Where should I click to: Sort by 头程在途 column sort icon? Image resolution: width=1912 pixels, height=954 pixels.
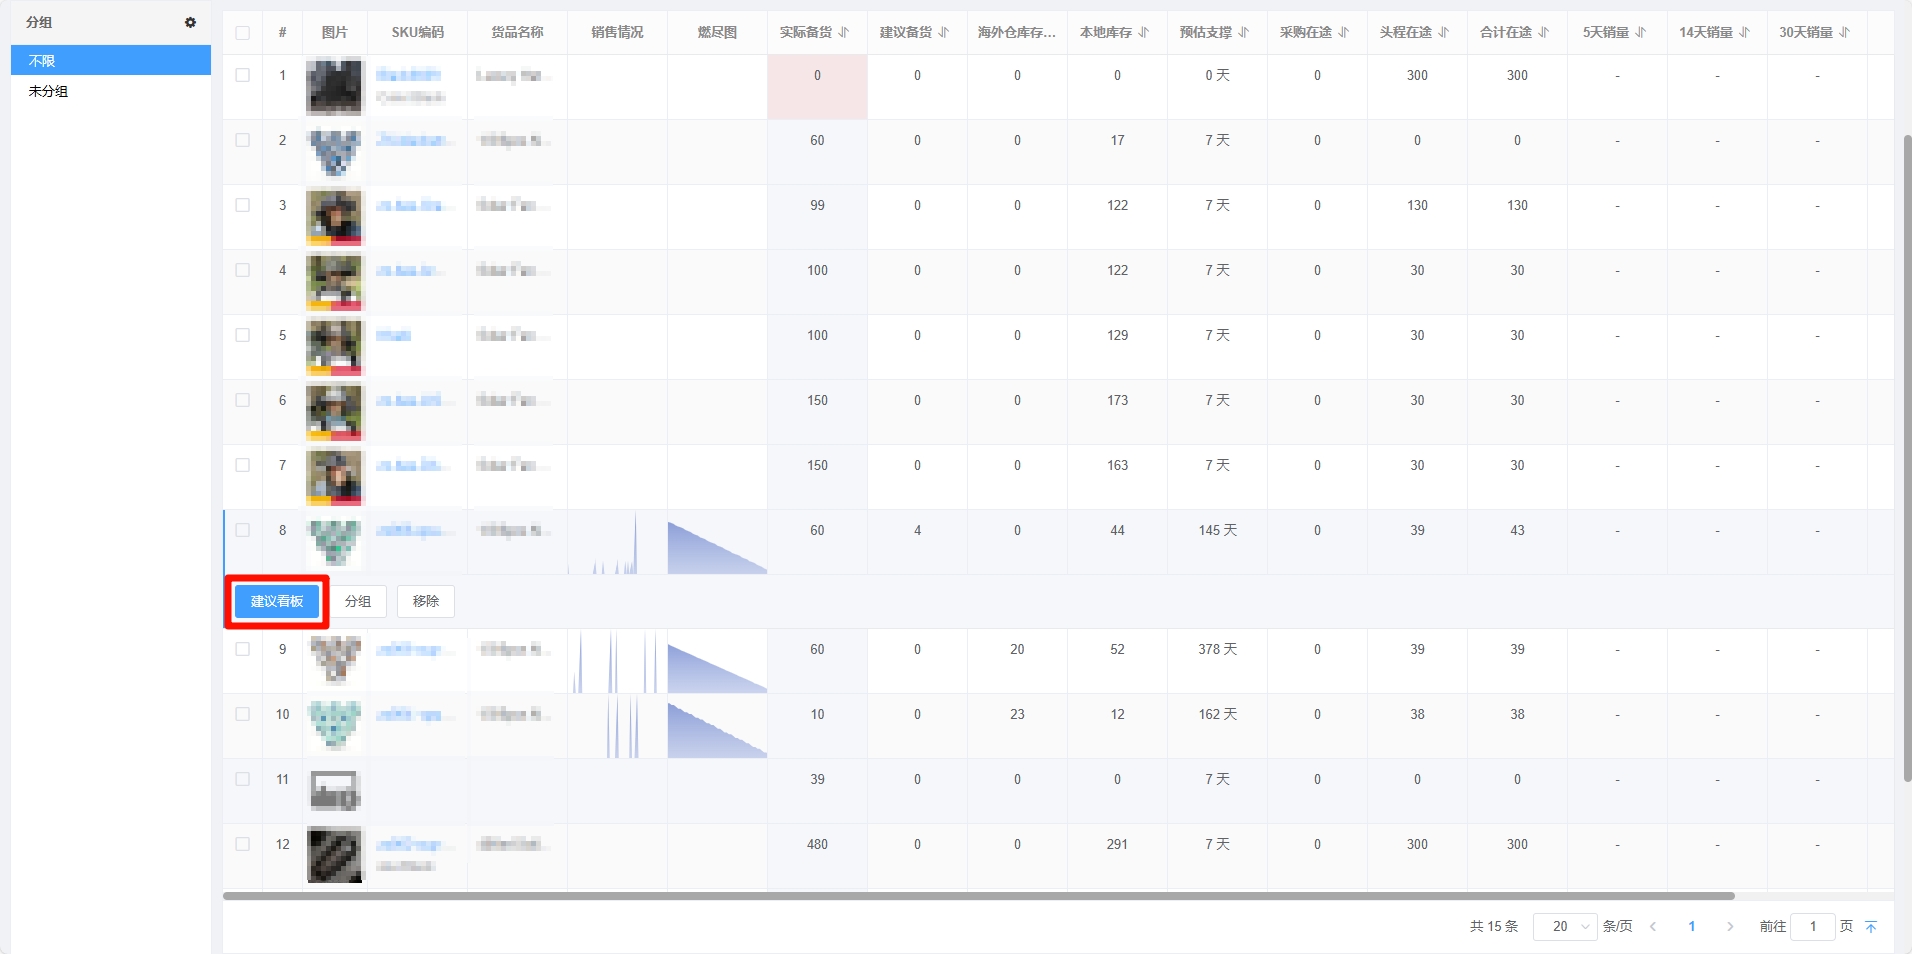coord(1444,32)
